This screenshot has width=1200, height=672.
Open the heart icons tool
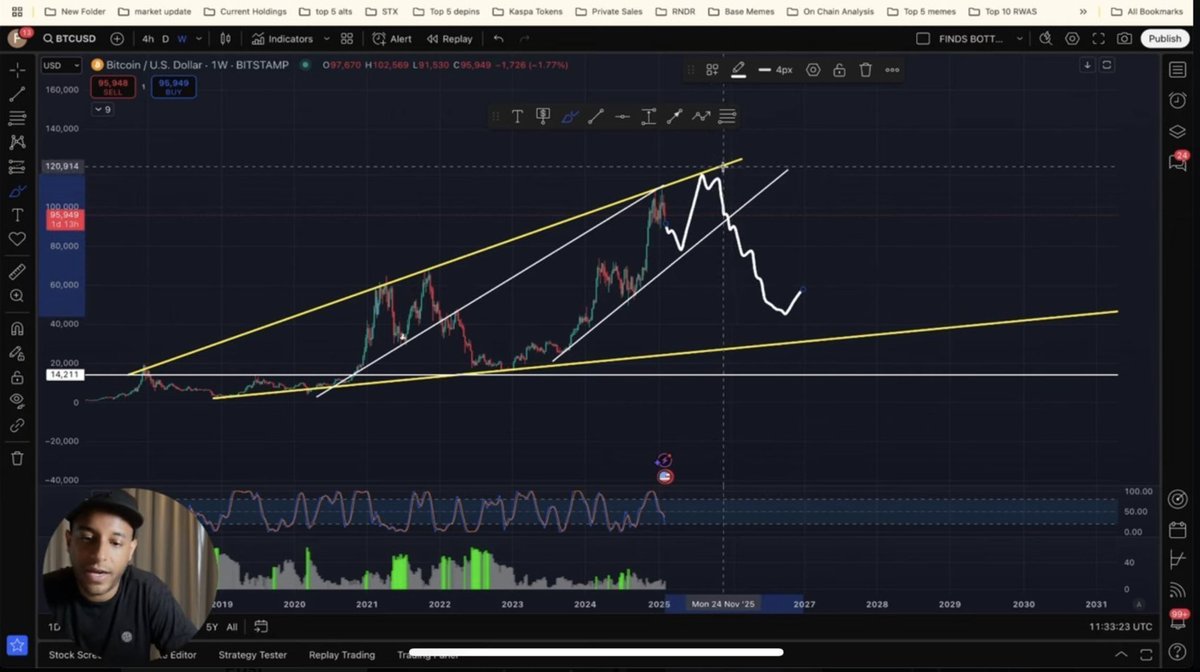pos(17,239)
